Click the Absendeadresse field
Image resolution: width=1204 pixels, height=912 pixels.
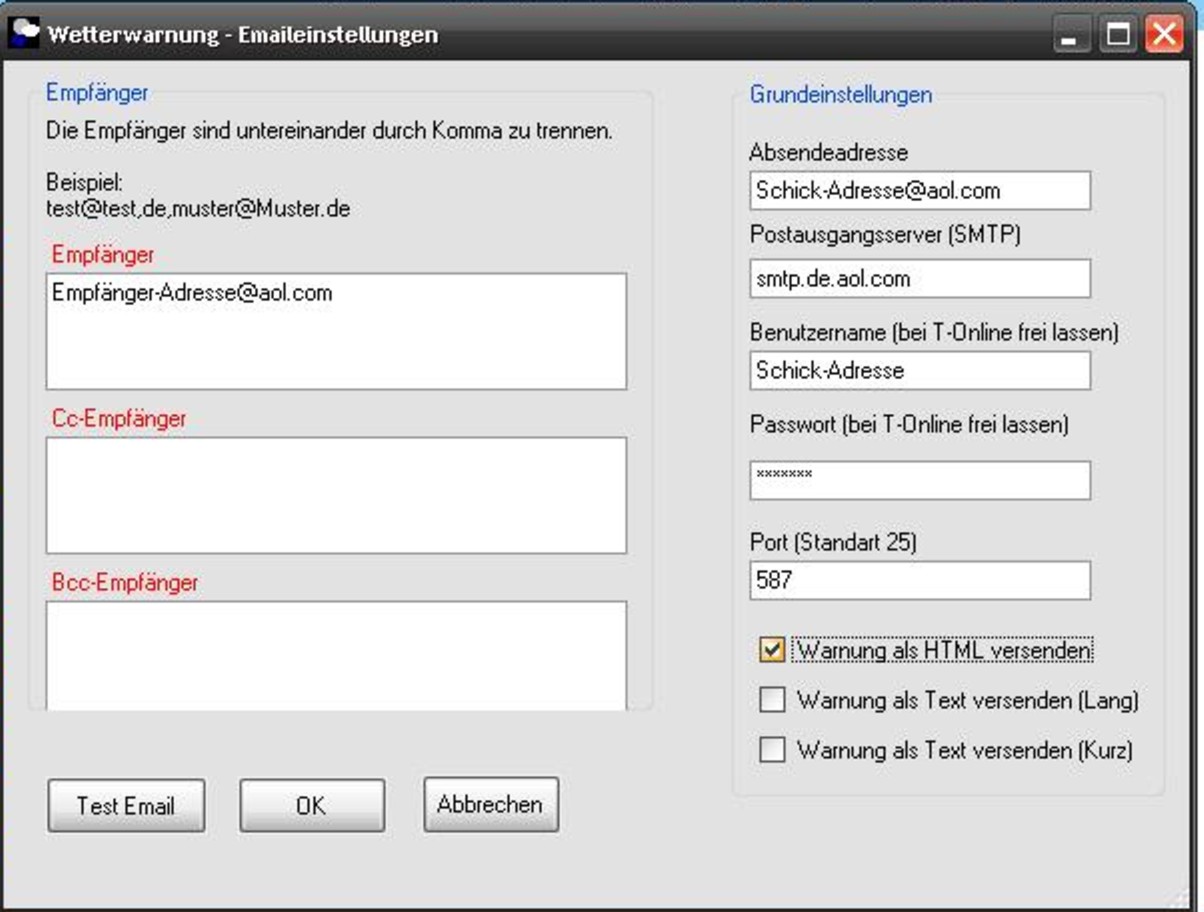click(919, 191)
